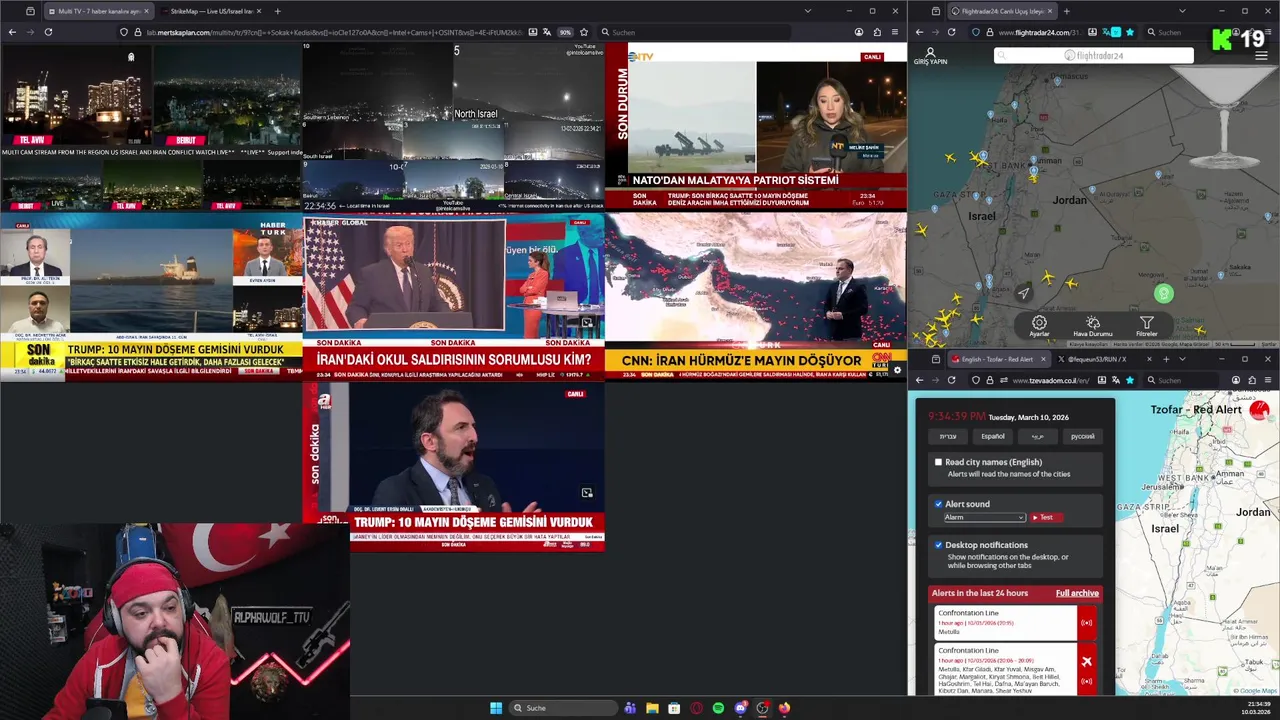
Task: Click bookmark star in Tzofar window
Action: [1130, 380]
